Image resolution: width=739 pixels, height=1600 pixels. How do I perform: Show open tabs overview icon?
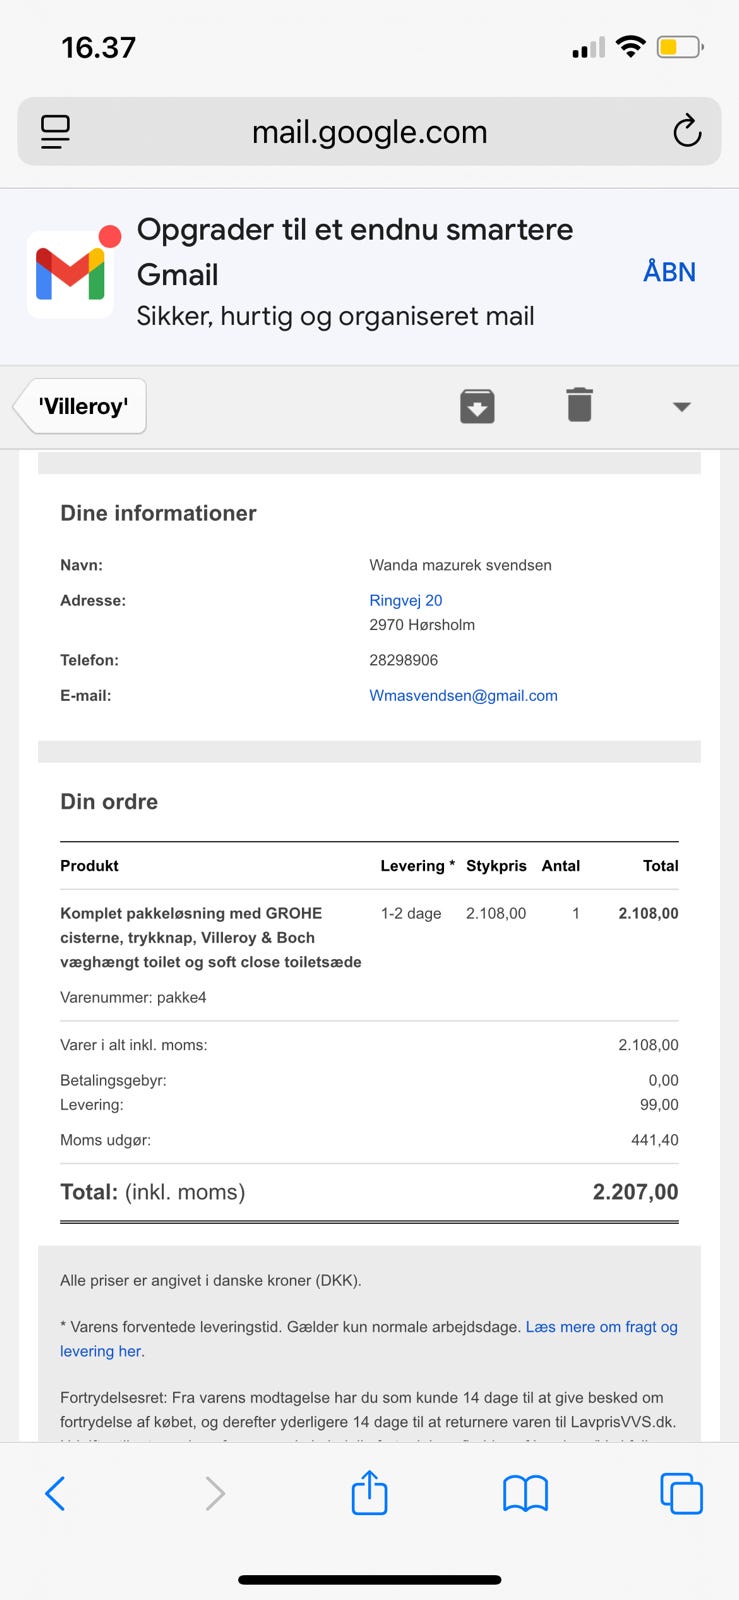click(681, 1493)
